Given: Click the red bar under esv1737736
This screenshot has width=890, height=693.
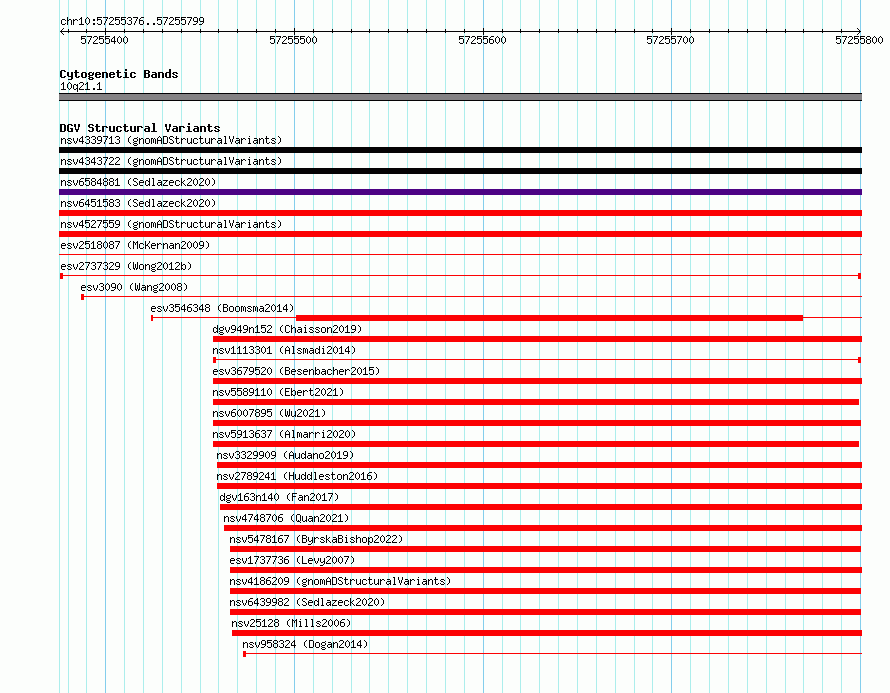Looking at the screenshot, I should [546, 570].
